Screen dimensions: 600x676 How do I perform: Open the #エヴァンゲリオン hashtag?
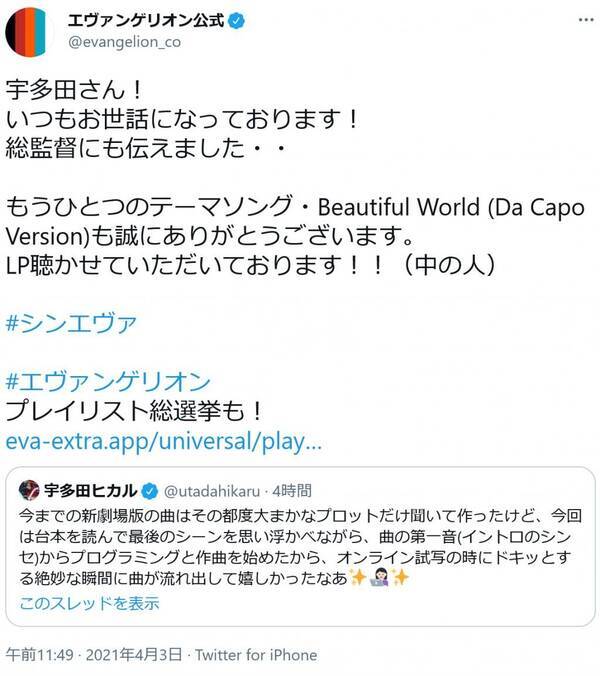108,381
